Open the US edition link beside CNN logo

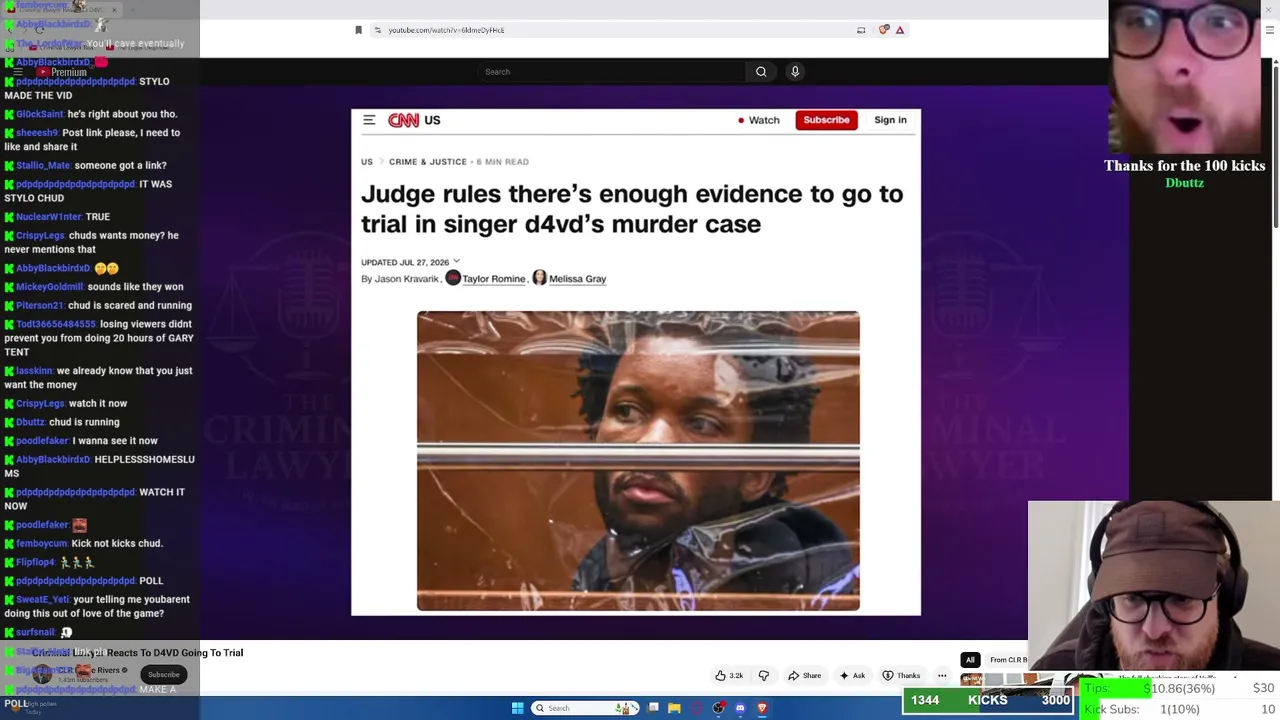click(432, 120)
